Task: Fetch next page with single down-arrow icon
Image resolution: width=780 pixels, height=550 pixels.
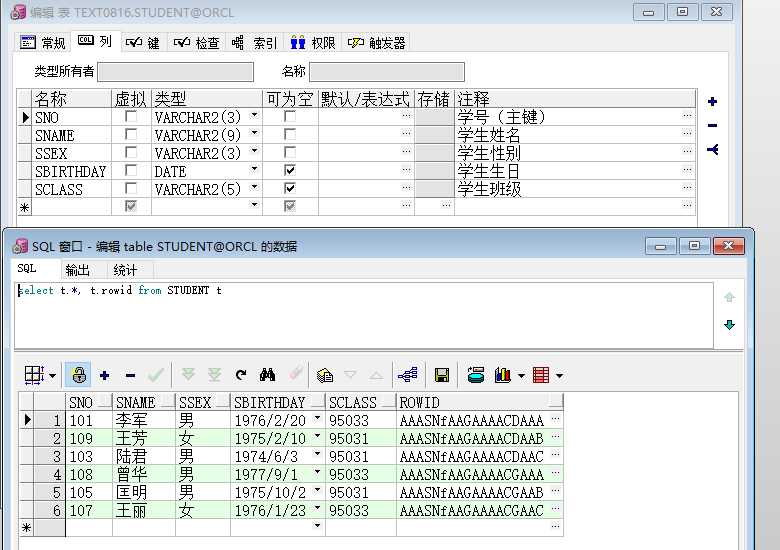Action: click(188, 374)
